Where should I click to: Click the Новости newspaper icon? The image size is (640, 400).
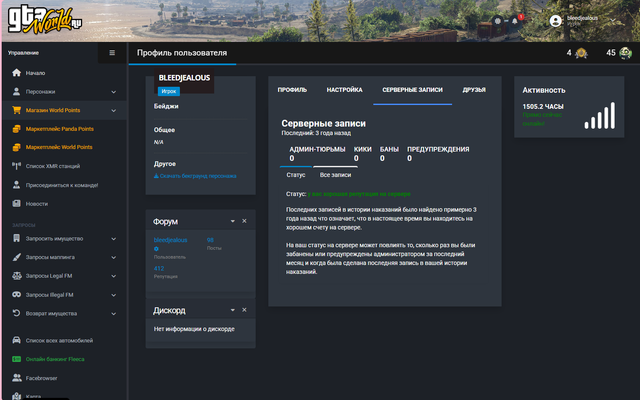coord(16,203)
